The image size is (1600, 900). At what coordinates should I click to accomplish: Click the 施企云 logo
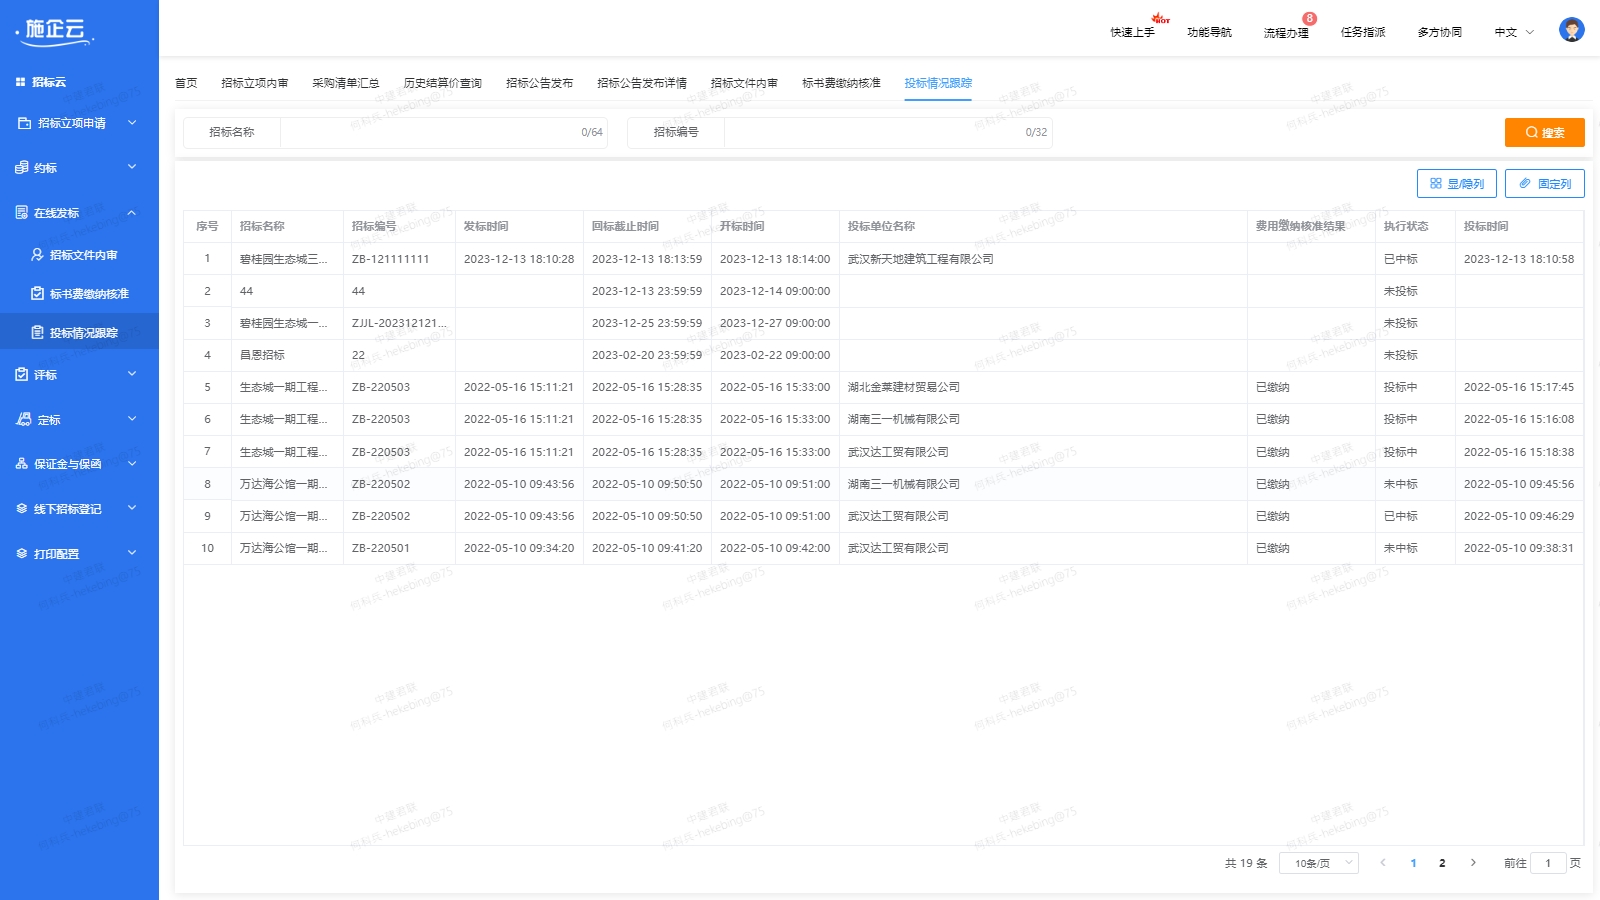(55, 31)
